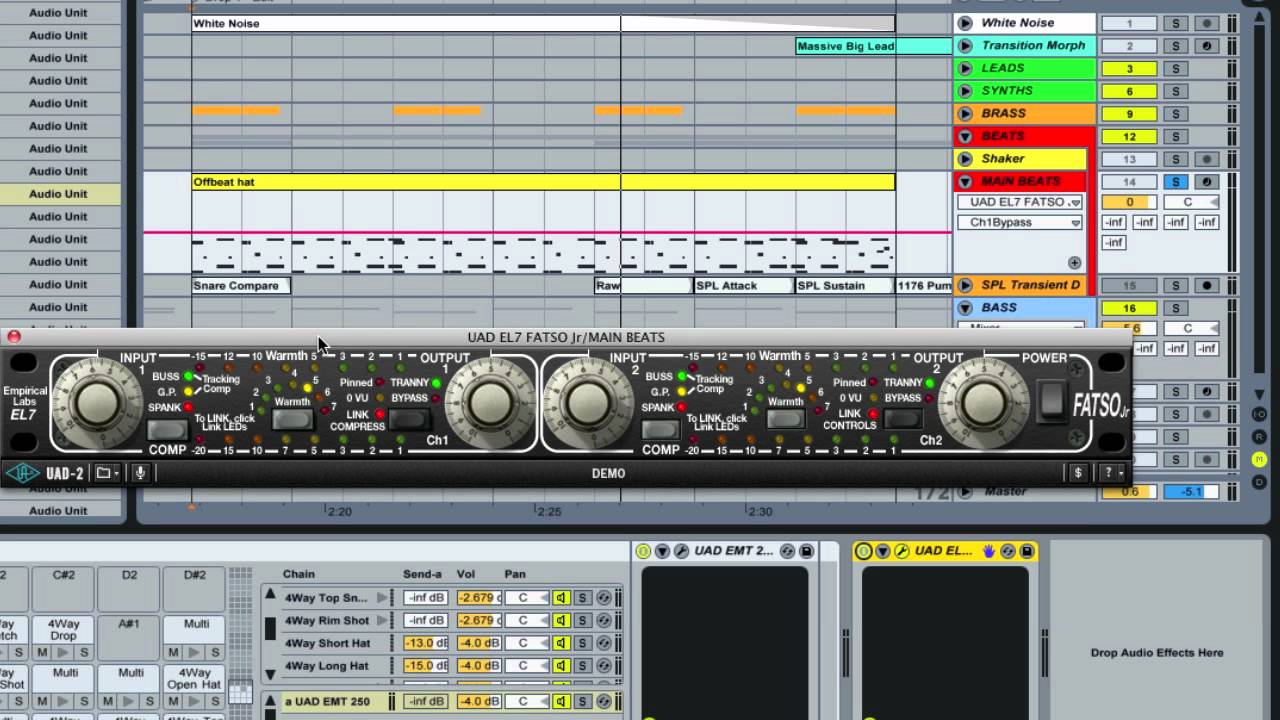
Task: Solo the White Noise track
Action: pos(1176,23)
